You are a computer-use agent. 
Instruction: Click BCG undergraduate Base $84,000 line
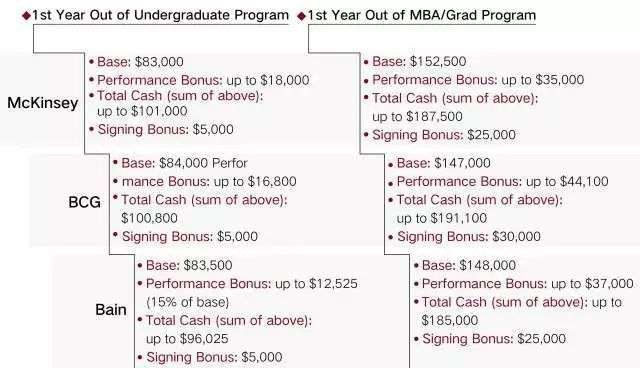pyautogui.click(x=184, y=163)
